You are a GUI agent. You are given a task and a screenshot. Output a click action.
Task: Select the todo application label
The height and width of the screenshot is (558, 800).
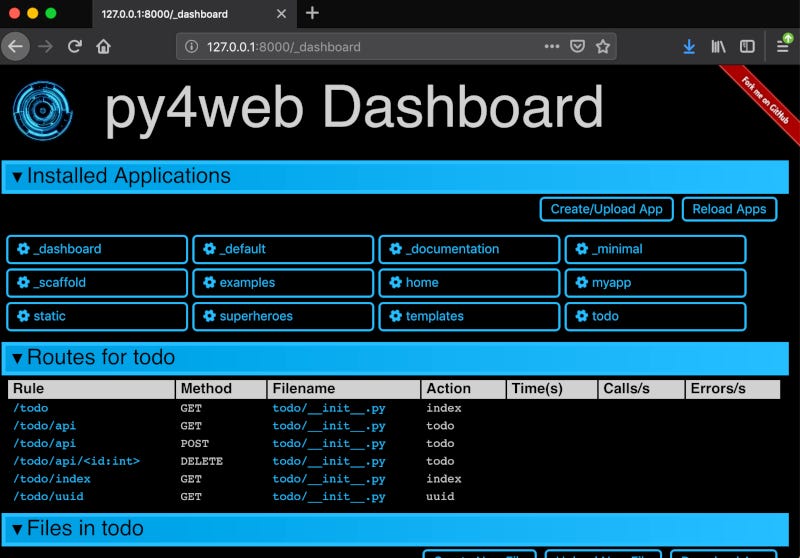pos(605,316)
